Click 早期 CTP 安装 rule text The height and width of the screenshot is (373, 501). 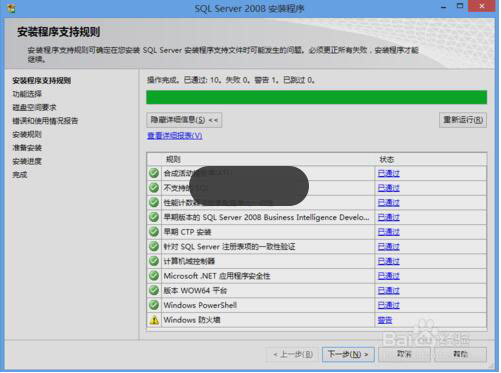coord(187,232)
